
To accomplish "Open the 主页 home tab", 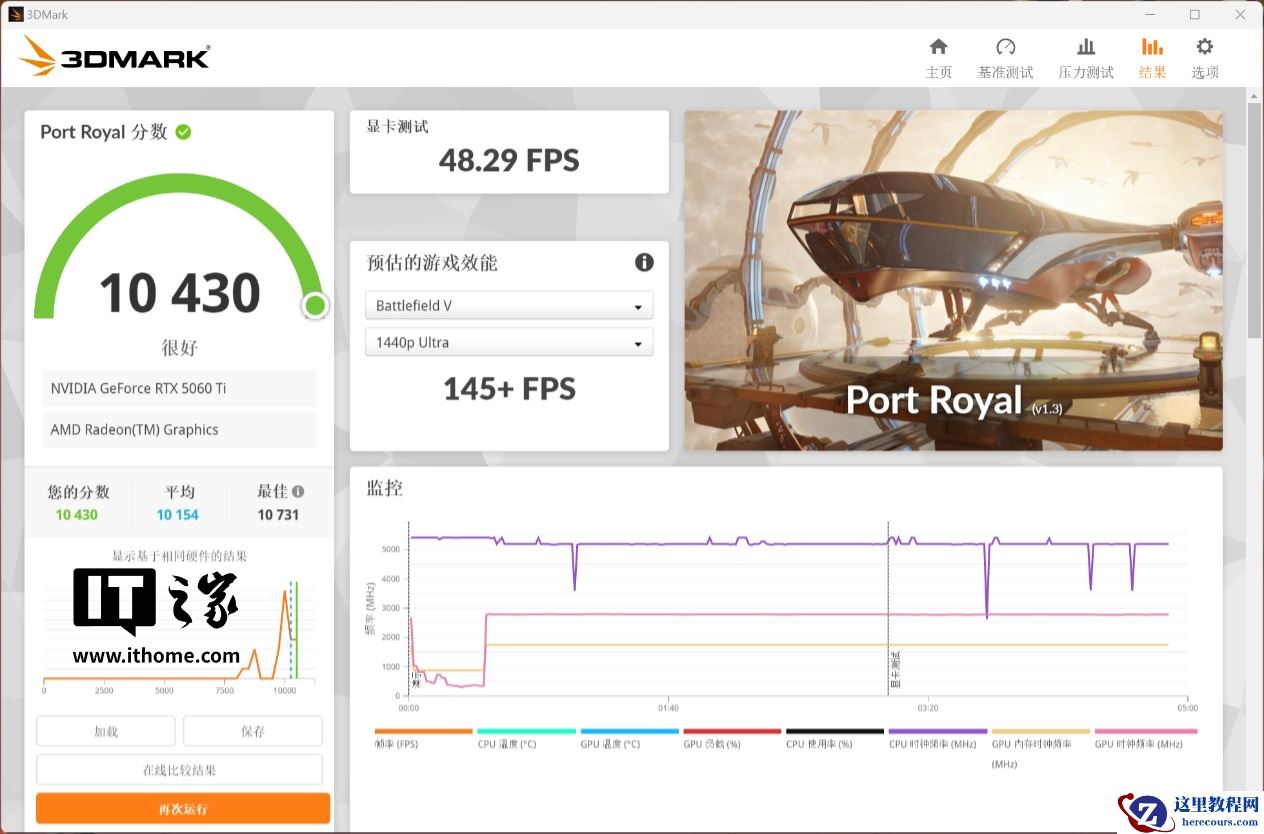I will [x=938, y=59].
